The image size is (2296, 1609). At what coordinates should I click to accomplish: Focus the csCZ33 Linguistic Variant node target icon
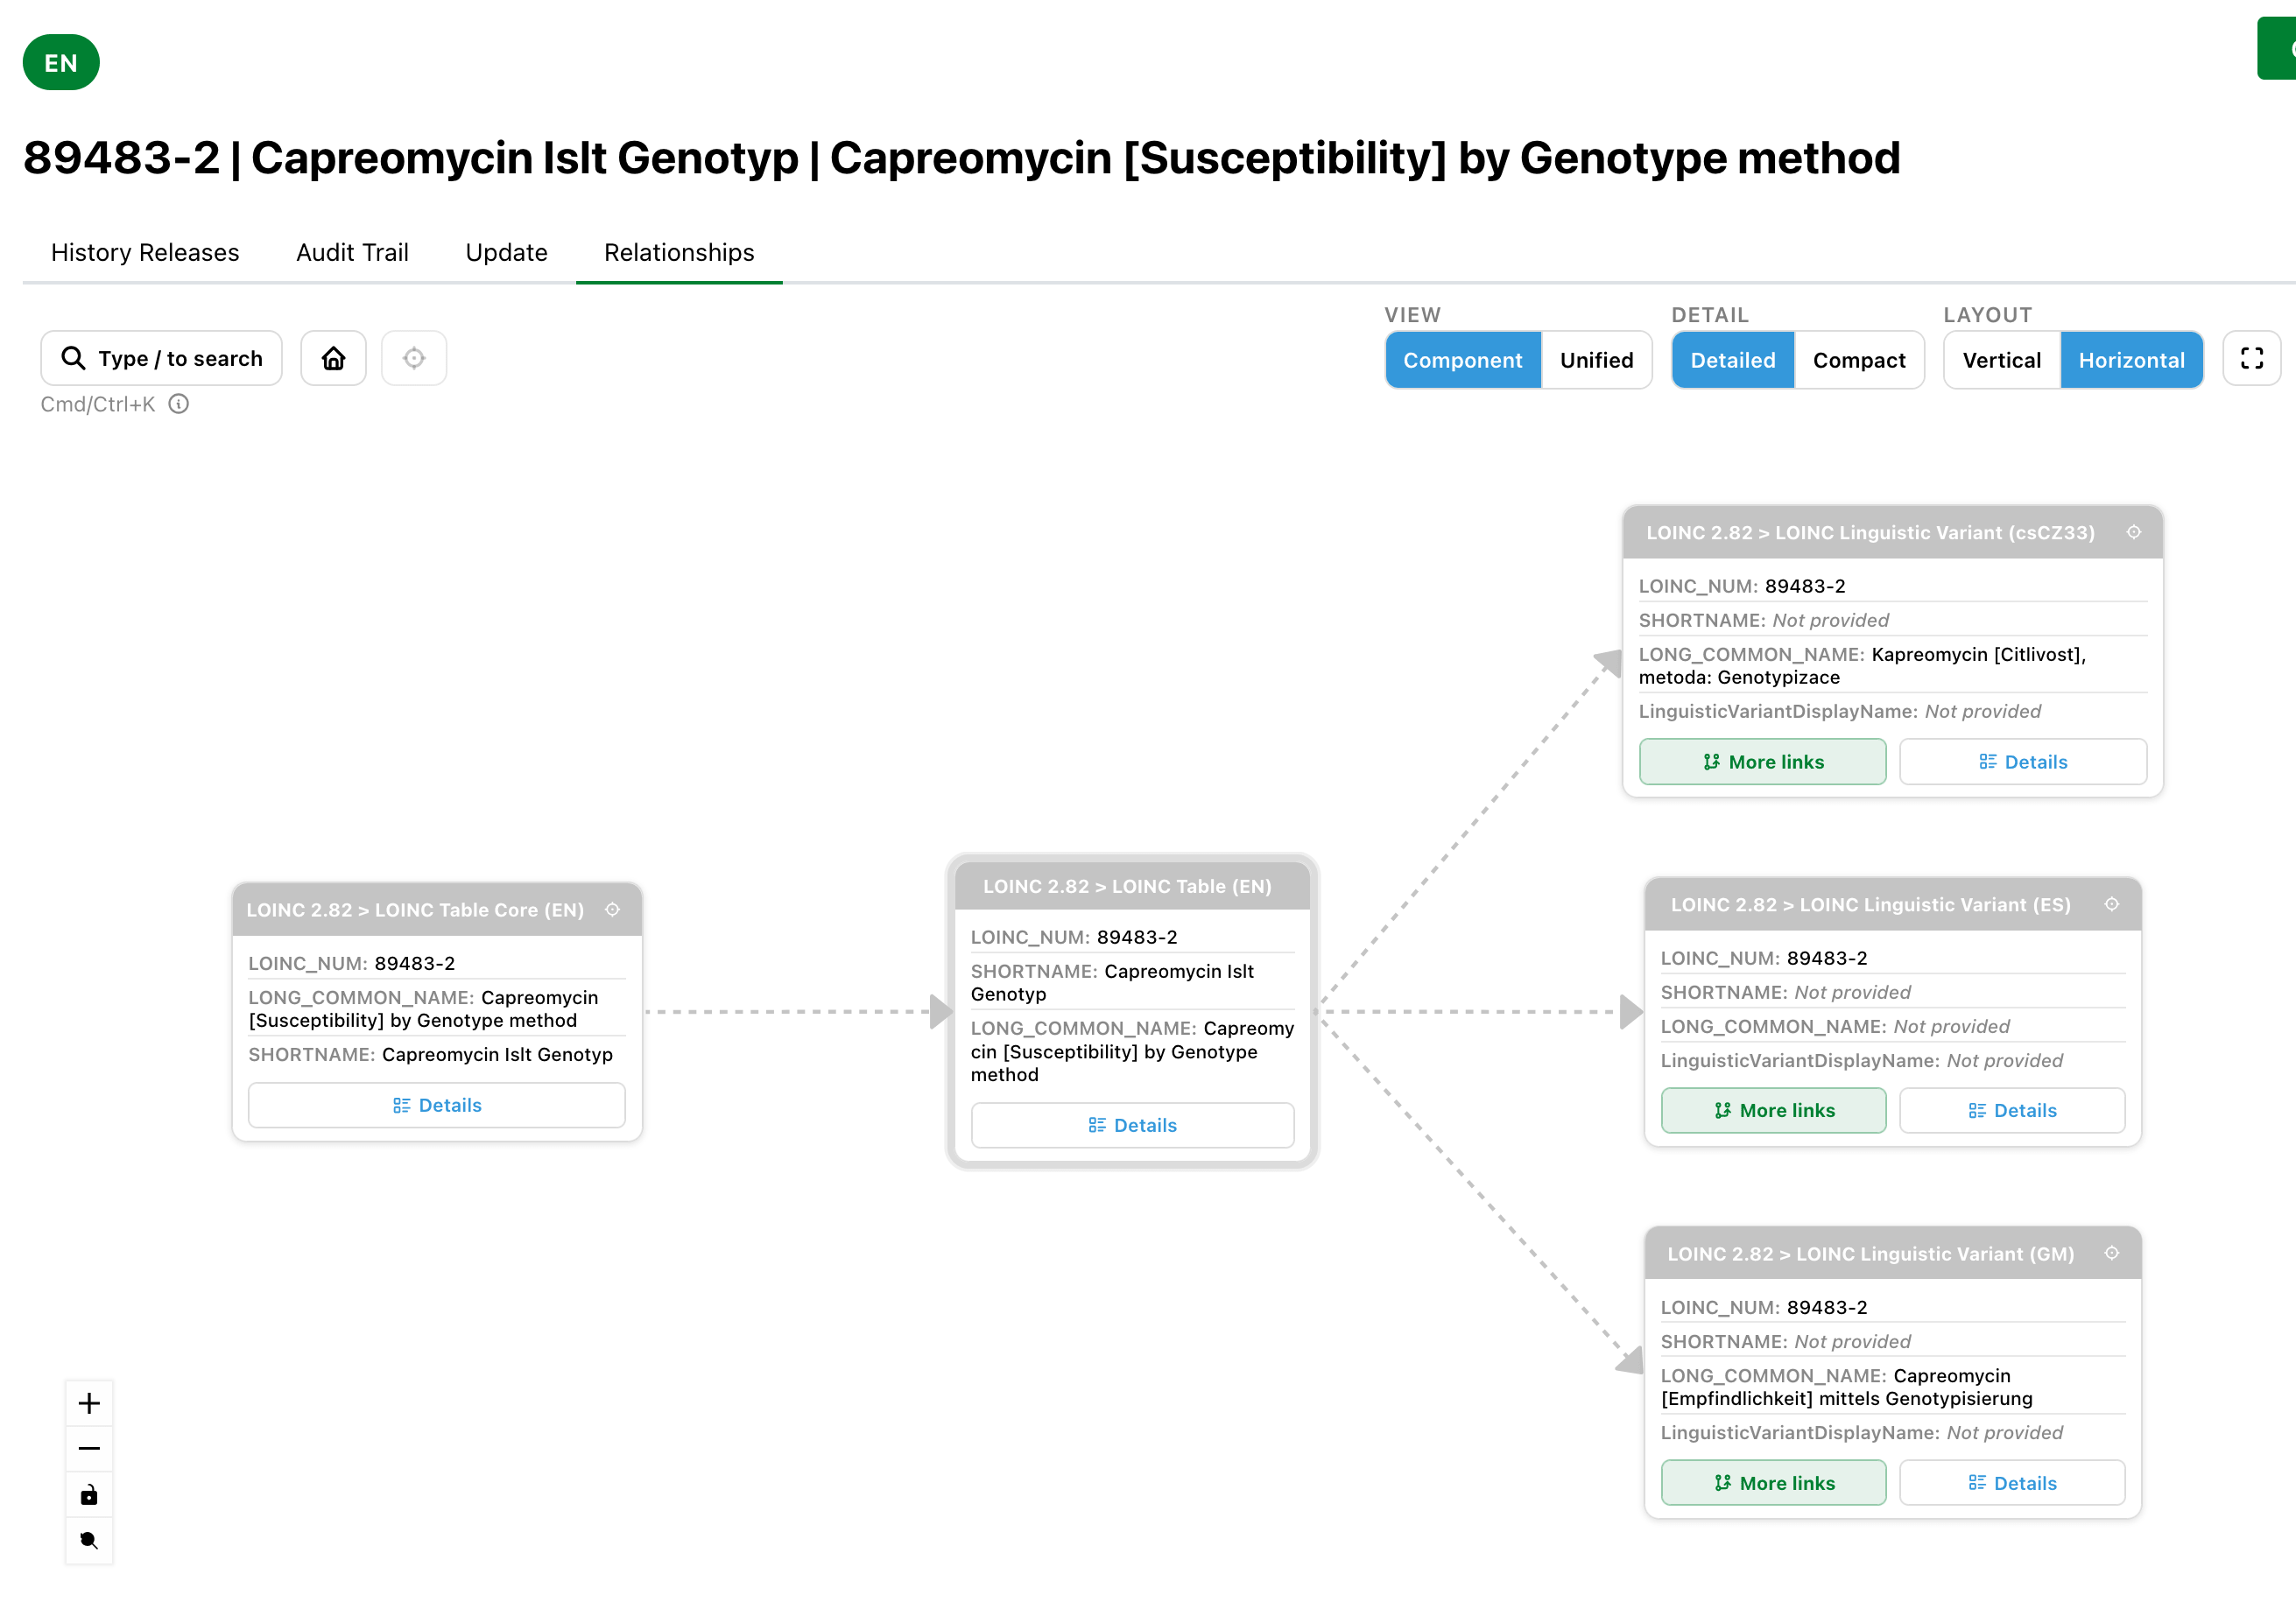pos(2133,532)
